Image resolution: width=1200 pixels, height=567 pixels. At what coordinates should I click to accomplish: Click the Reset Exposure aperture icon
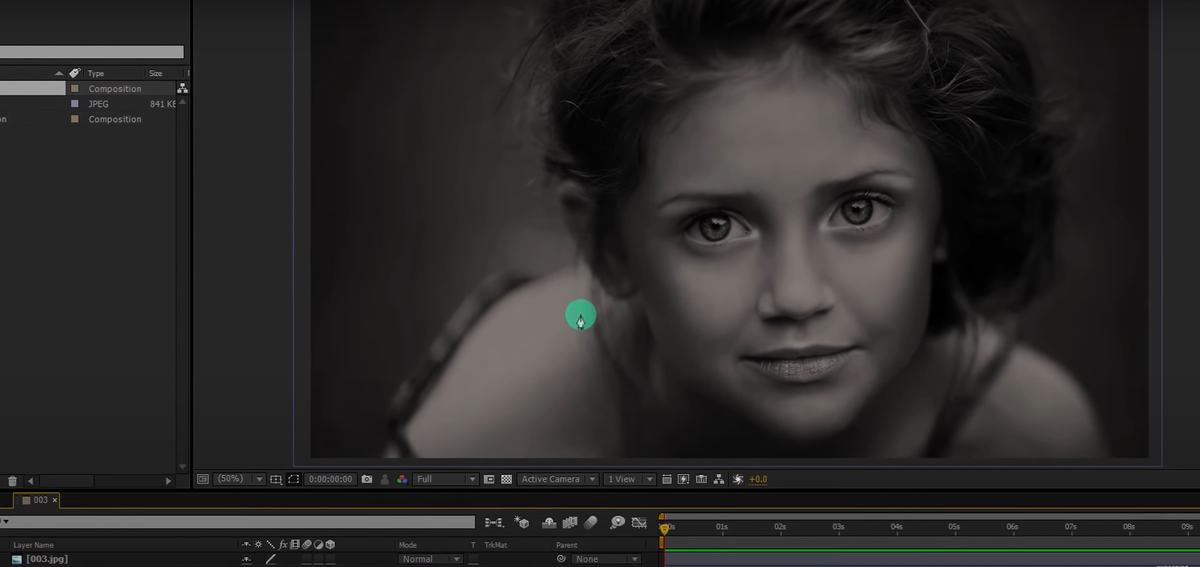738,479
